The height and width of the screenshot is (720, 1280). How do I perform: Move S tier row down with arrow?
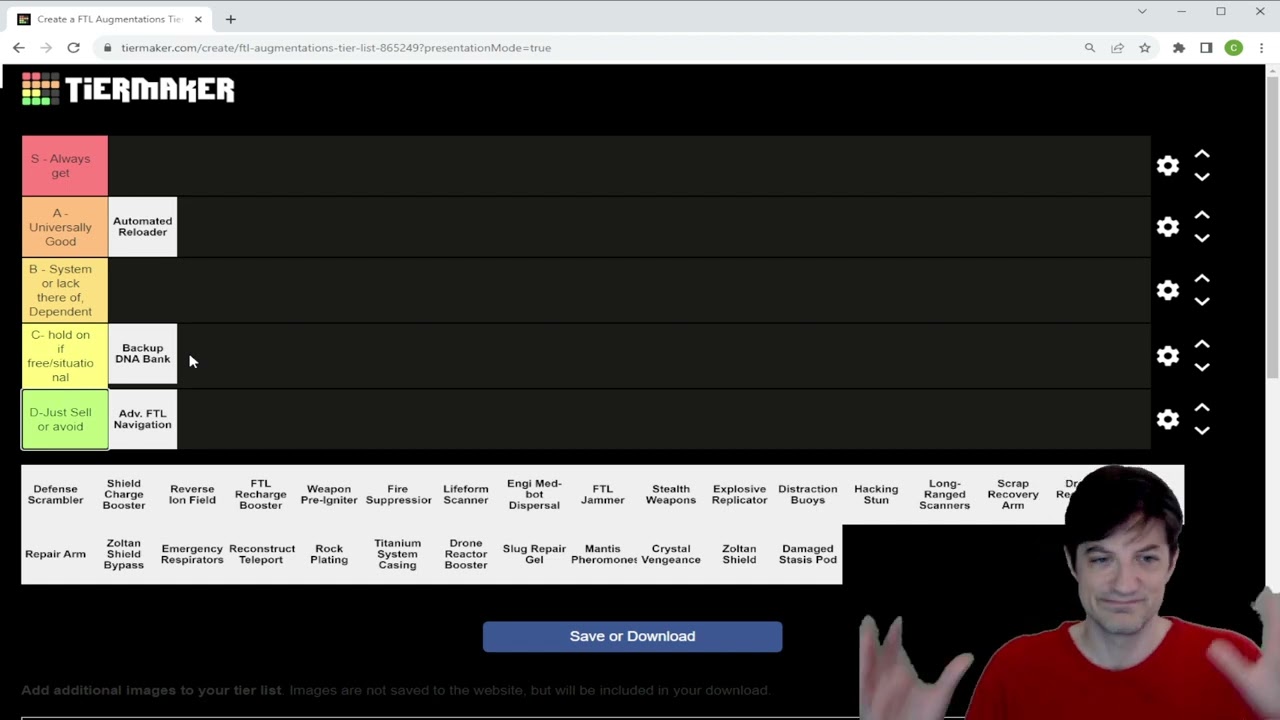(1202, 177)
